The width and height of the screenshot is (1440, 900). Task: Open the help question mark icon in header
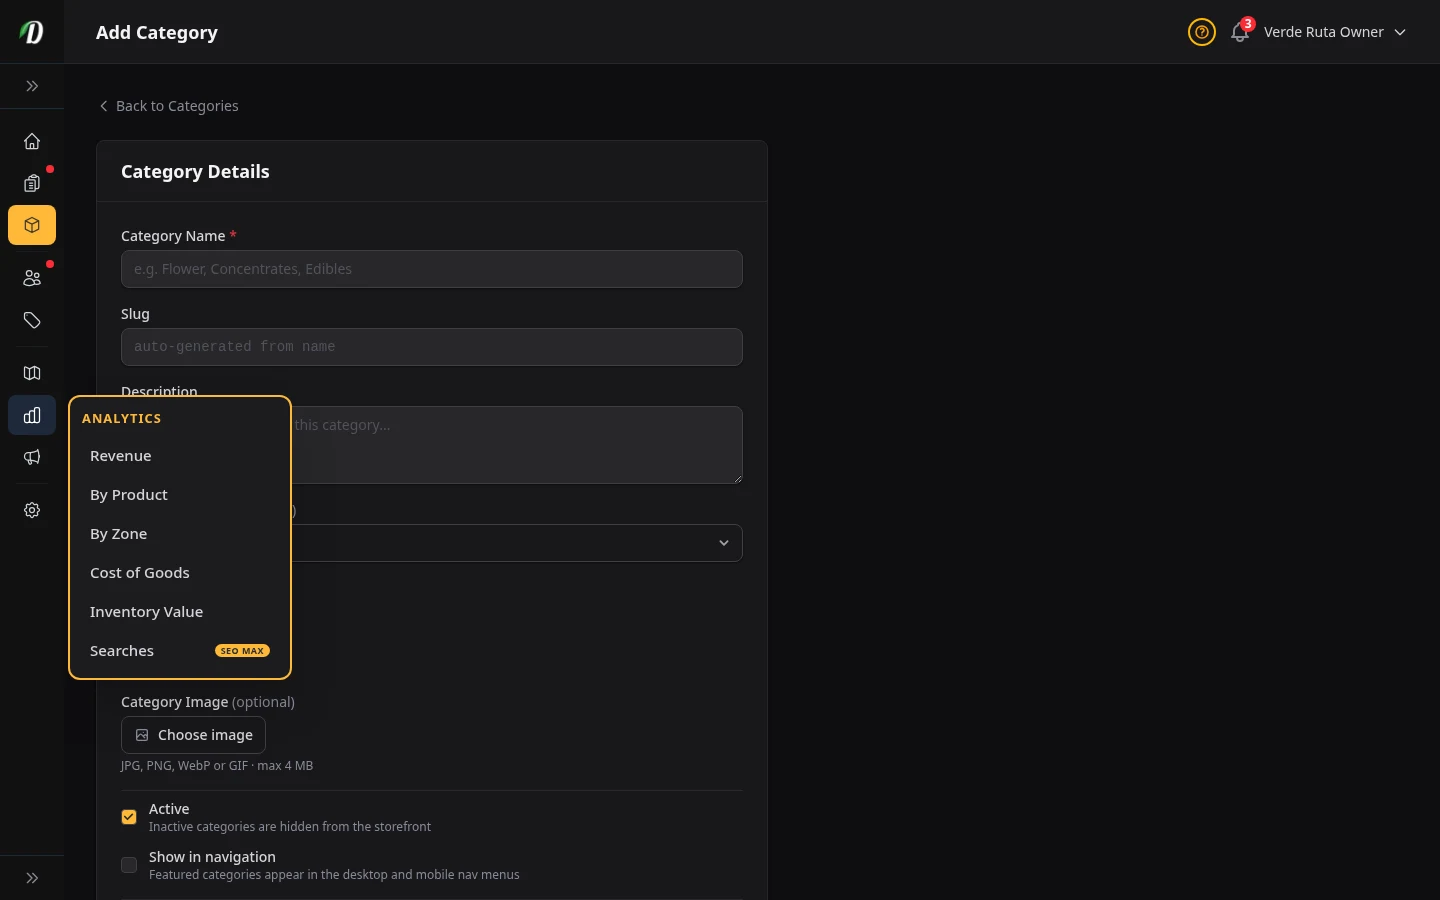(1201, 32)
